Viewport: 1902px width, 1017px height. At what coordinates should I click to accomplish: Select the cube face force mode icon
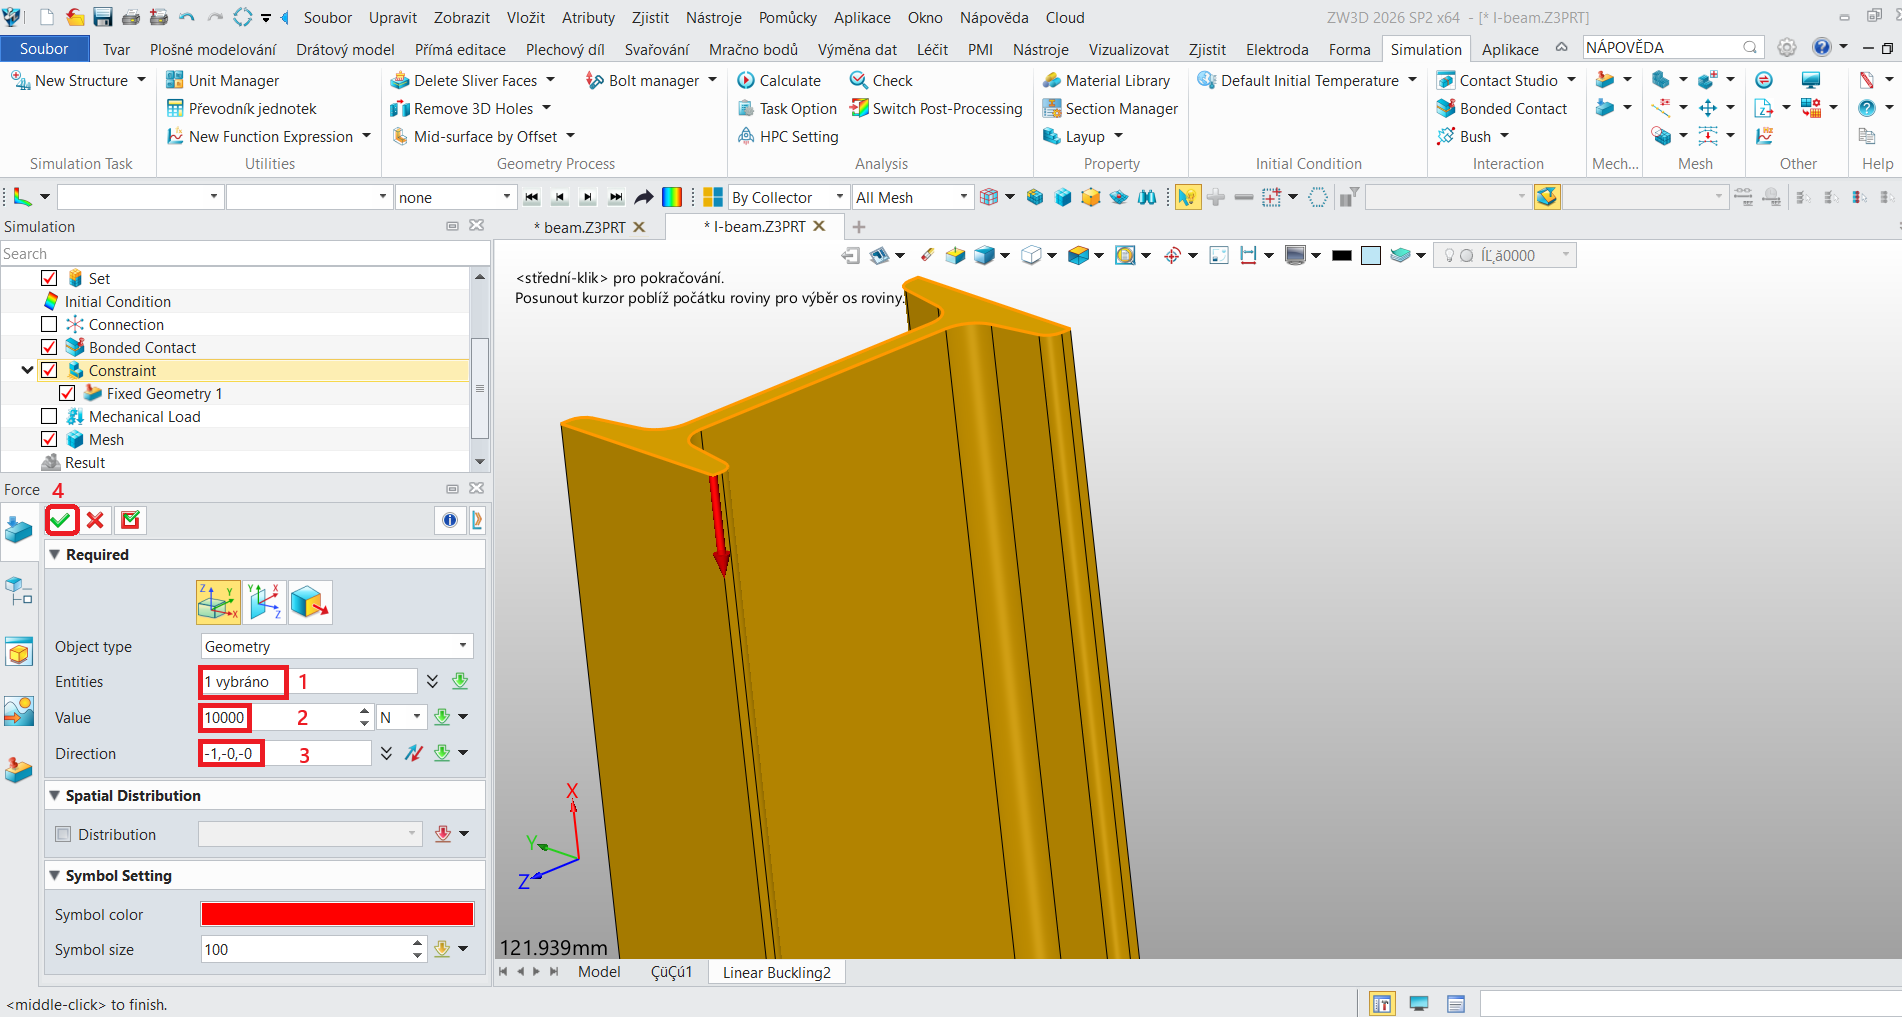point(310,602)
